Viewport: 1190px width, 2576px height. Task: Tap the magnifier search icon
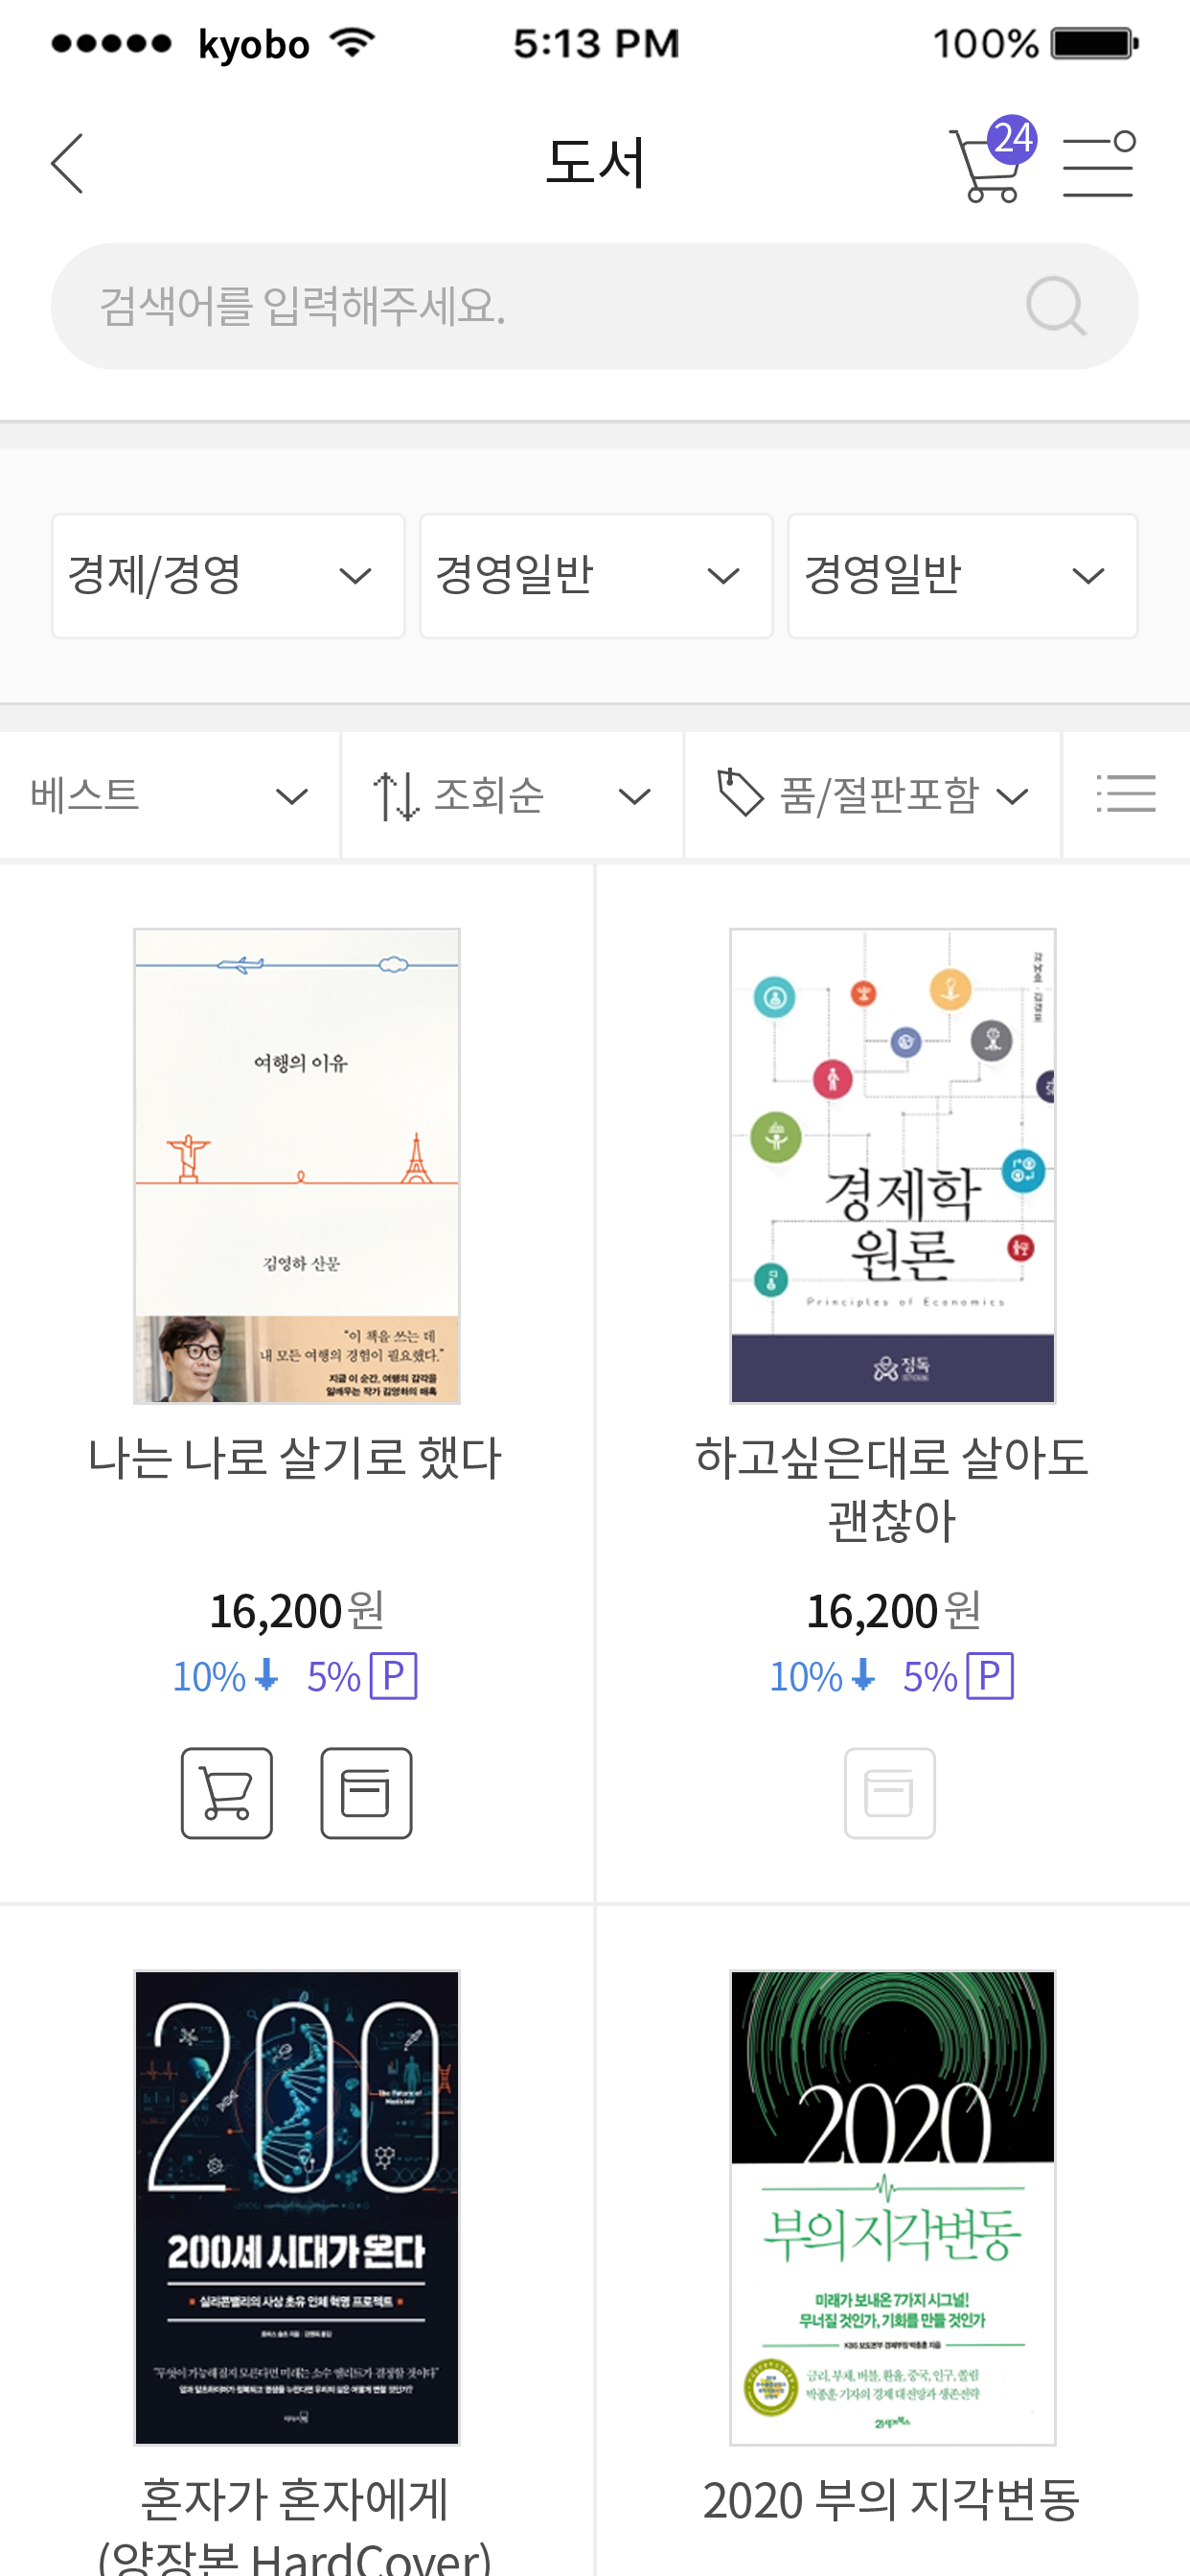tap(1055, 306)
